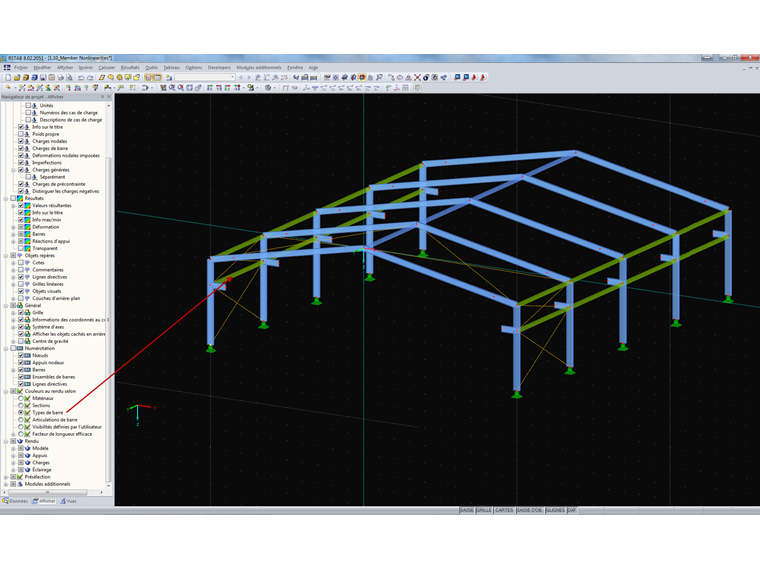The height and width of the screenshot is (570, 760).
Task: Toggle GRILLE in status bar
Action: [x=484, y=510]
